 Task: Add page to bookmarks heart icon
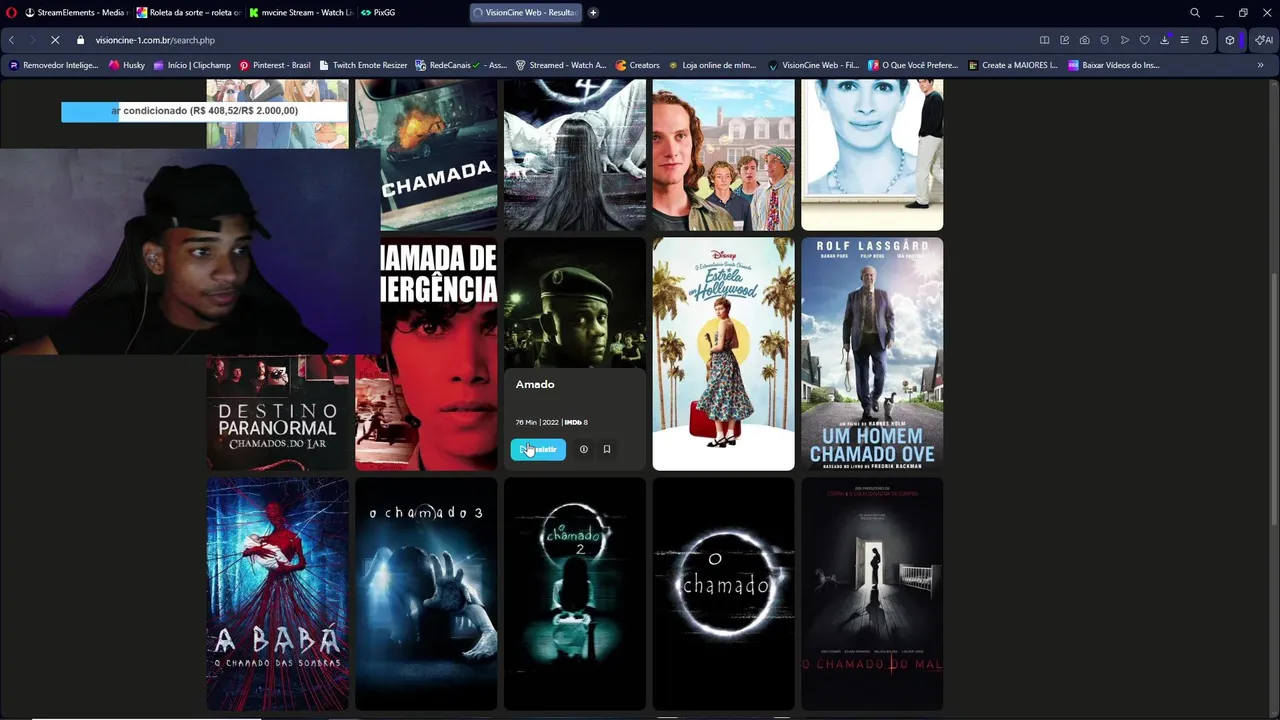coord(1144,40)
